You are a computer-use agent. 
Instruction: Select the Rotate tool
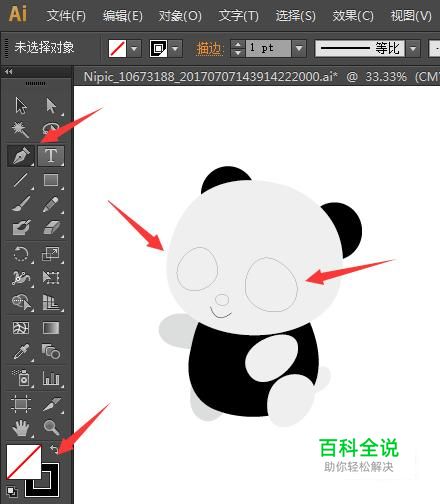point(21,254)
